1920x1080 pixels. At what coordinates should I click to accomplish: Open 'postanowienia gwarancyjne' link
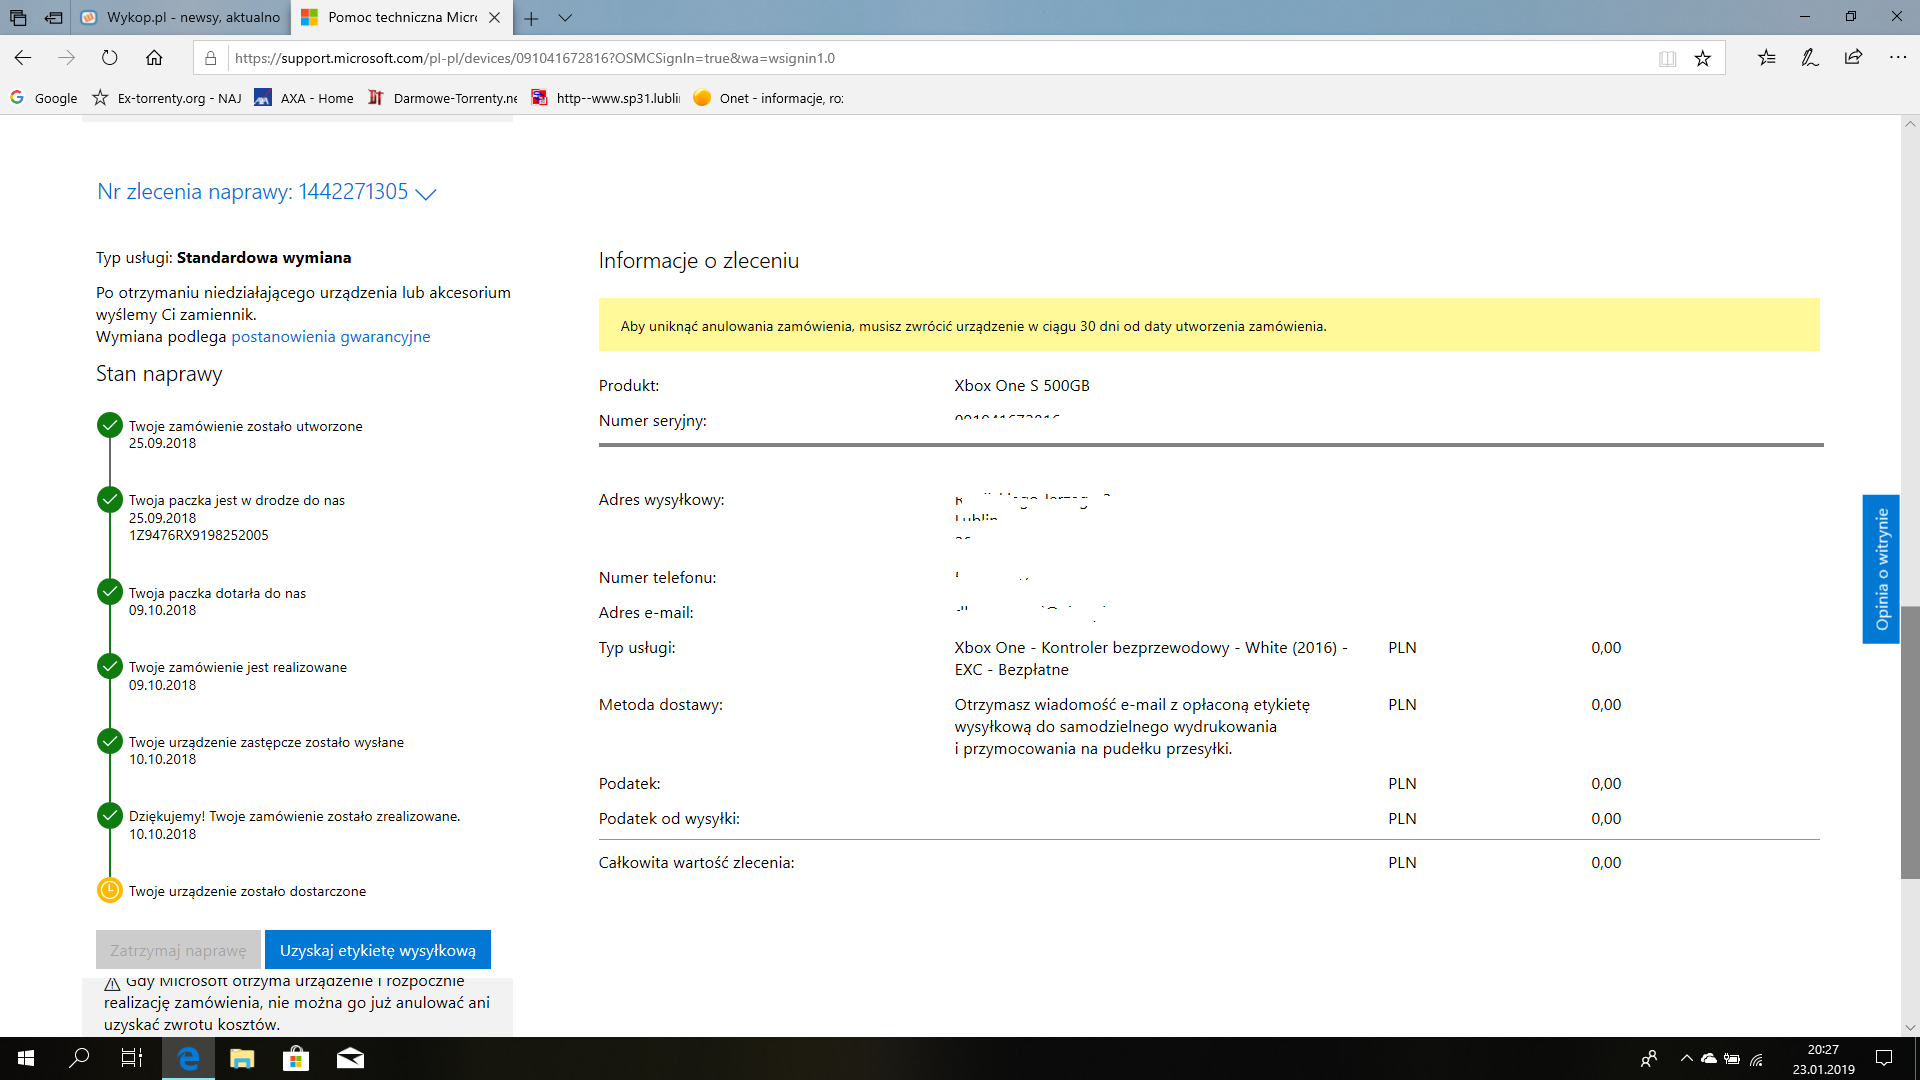tap(331, 337)
